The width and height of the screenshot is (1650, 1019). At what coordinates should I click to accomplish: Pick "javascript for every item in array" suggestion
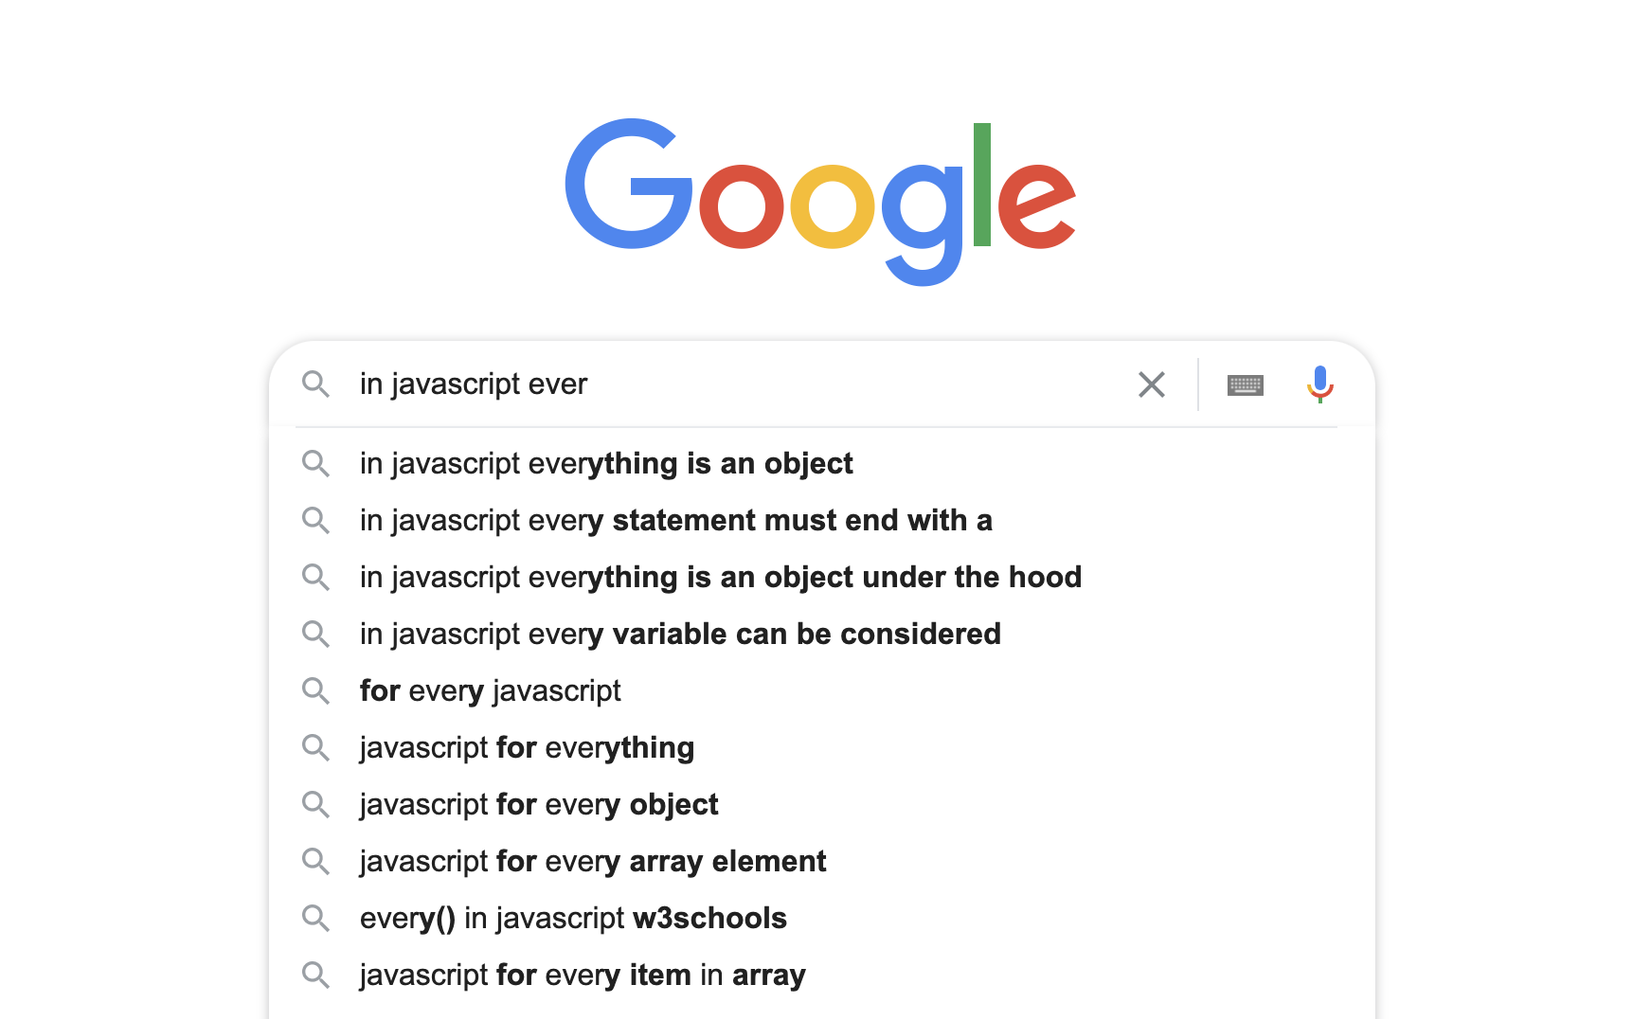click(x=583, y=975)
